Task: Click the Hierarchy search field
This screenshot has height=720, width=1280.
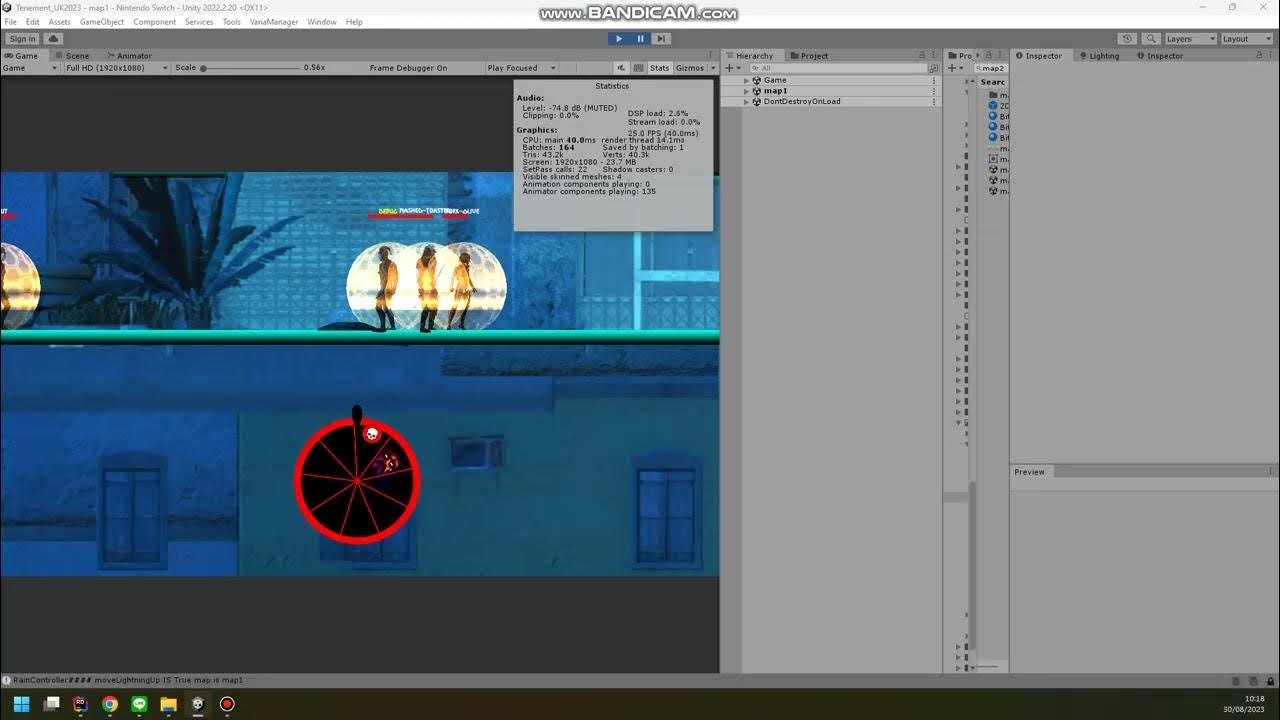Action: pos(839,68)
